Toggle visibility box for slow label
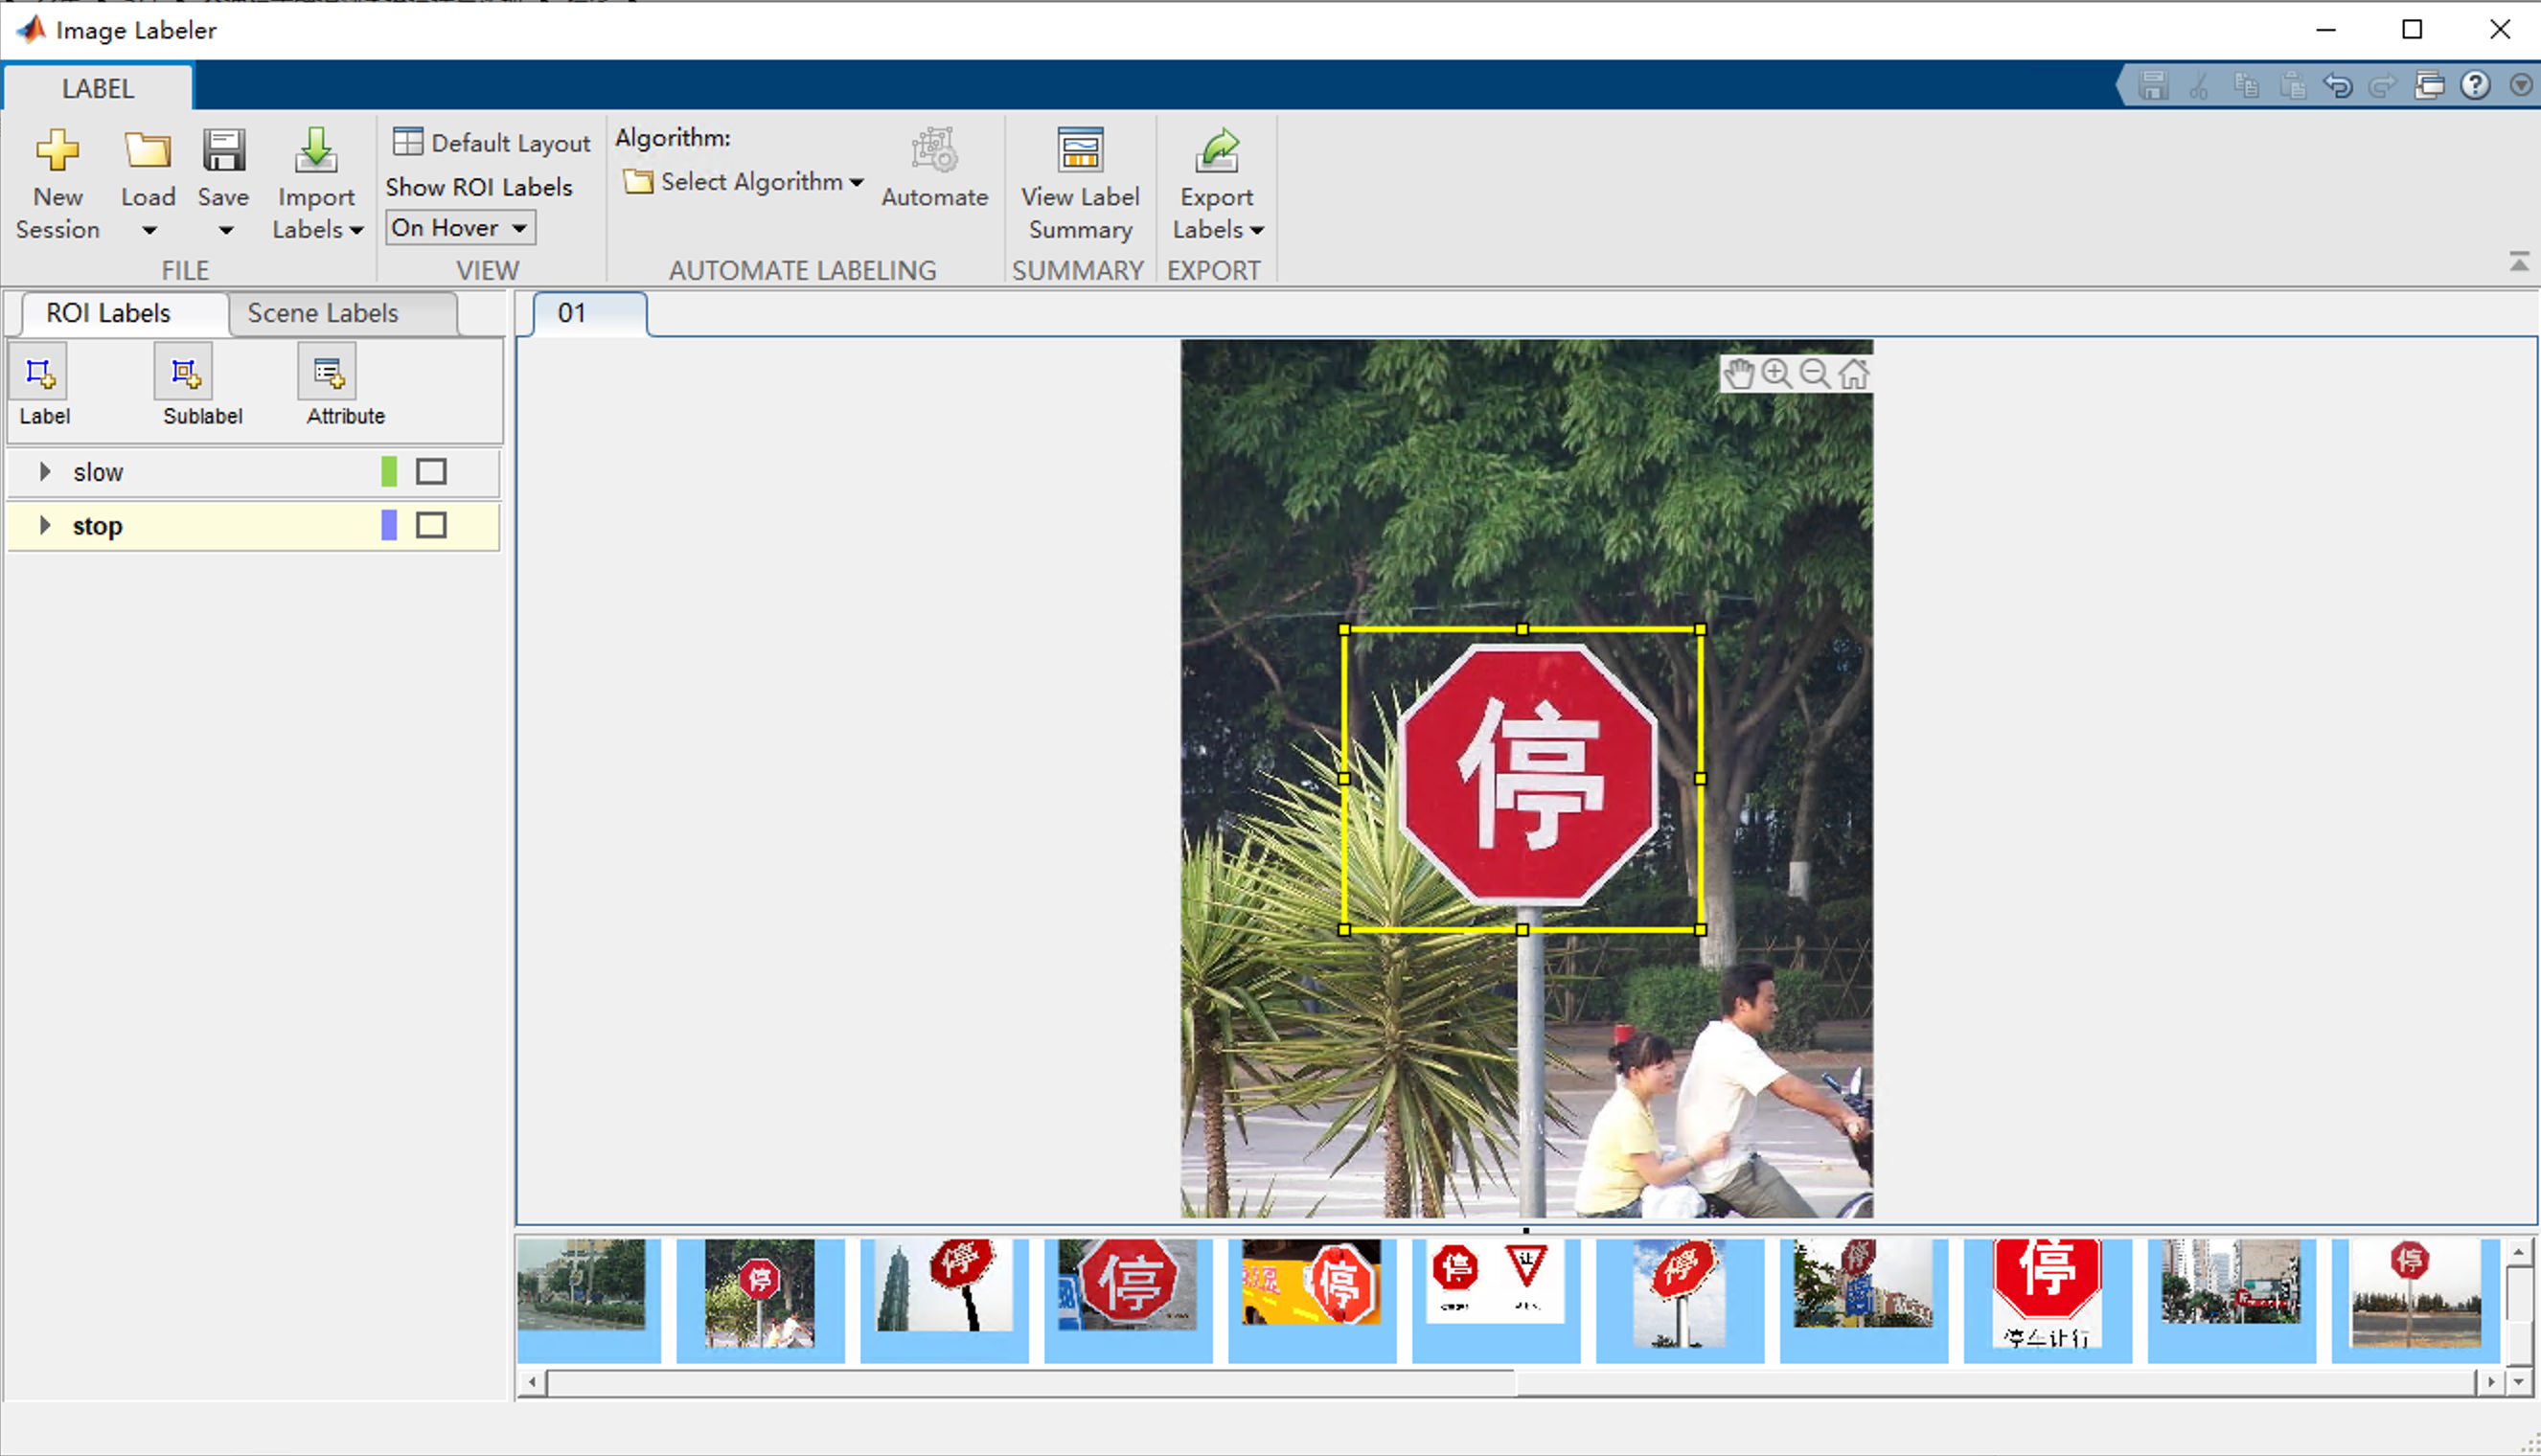Screen dimensions: 2541x1456 pyautogui.click(x=431, y=471)
